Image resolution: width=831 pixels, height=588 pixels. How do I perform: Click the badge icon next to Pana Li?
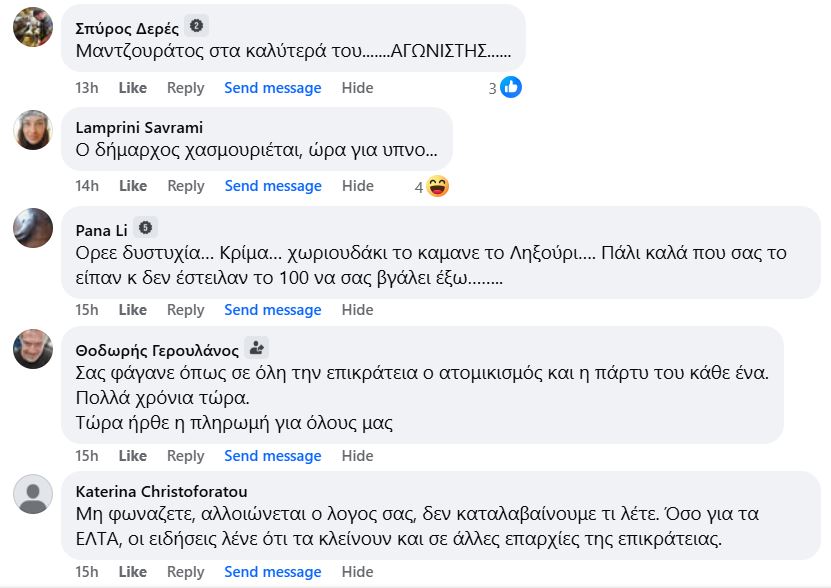145,228
